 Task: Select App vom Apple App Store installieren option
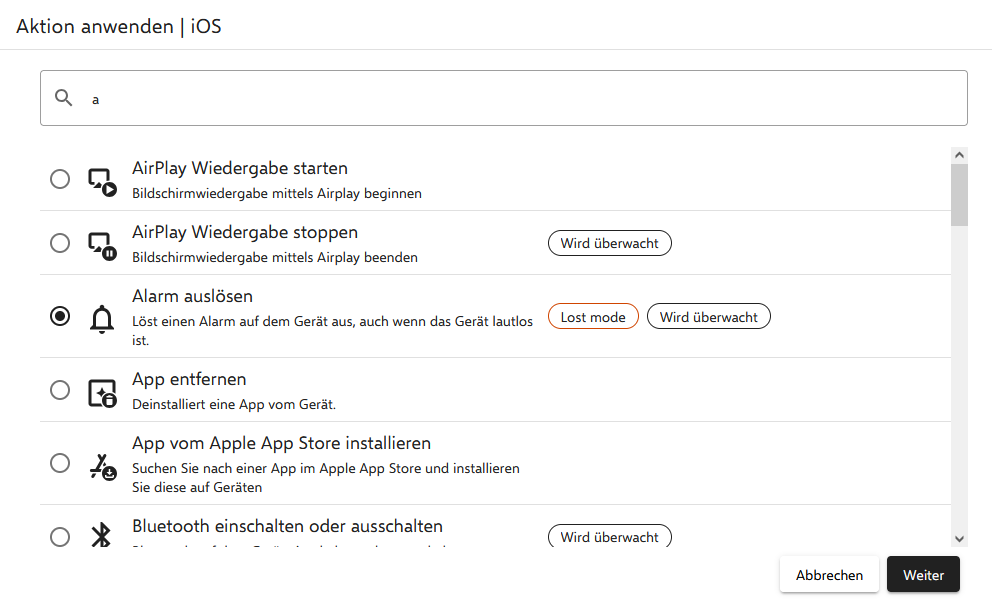60,463
